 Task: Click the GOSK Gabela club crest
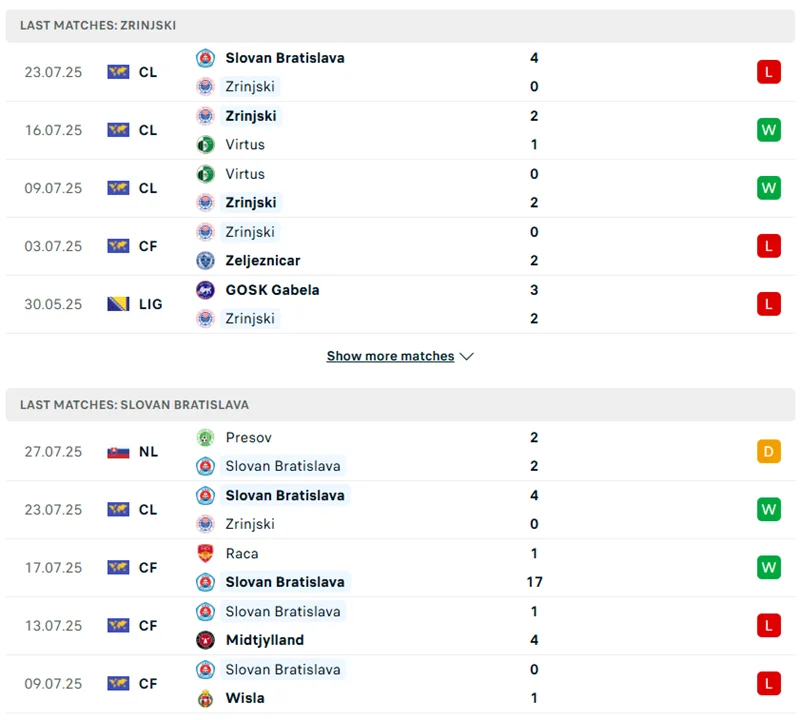point(205,290)
